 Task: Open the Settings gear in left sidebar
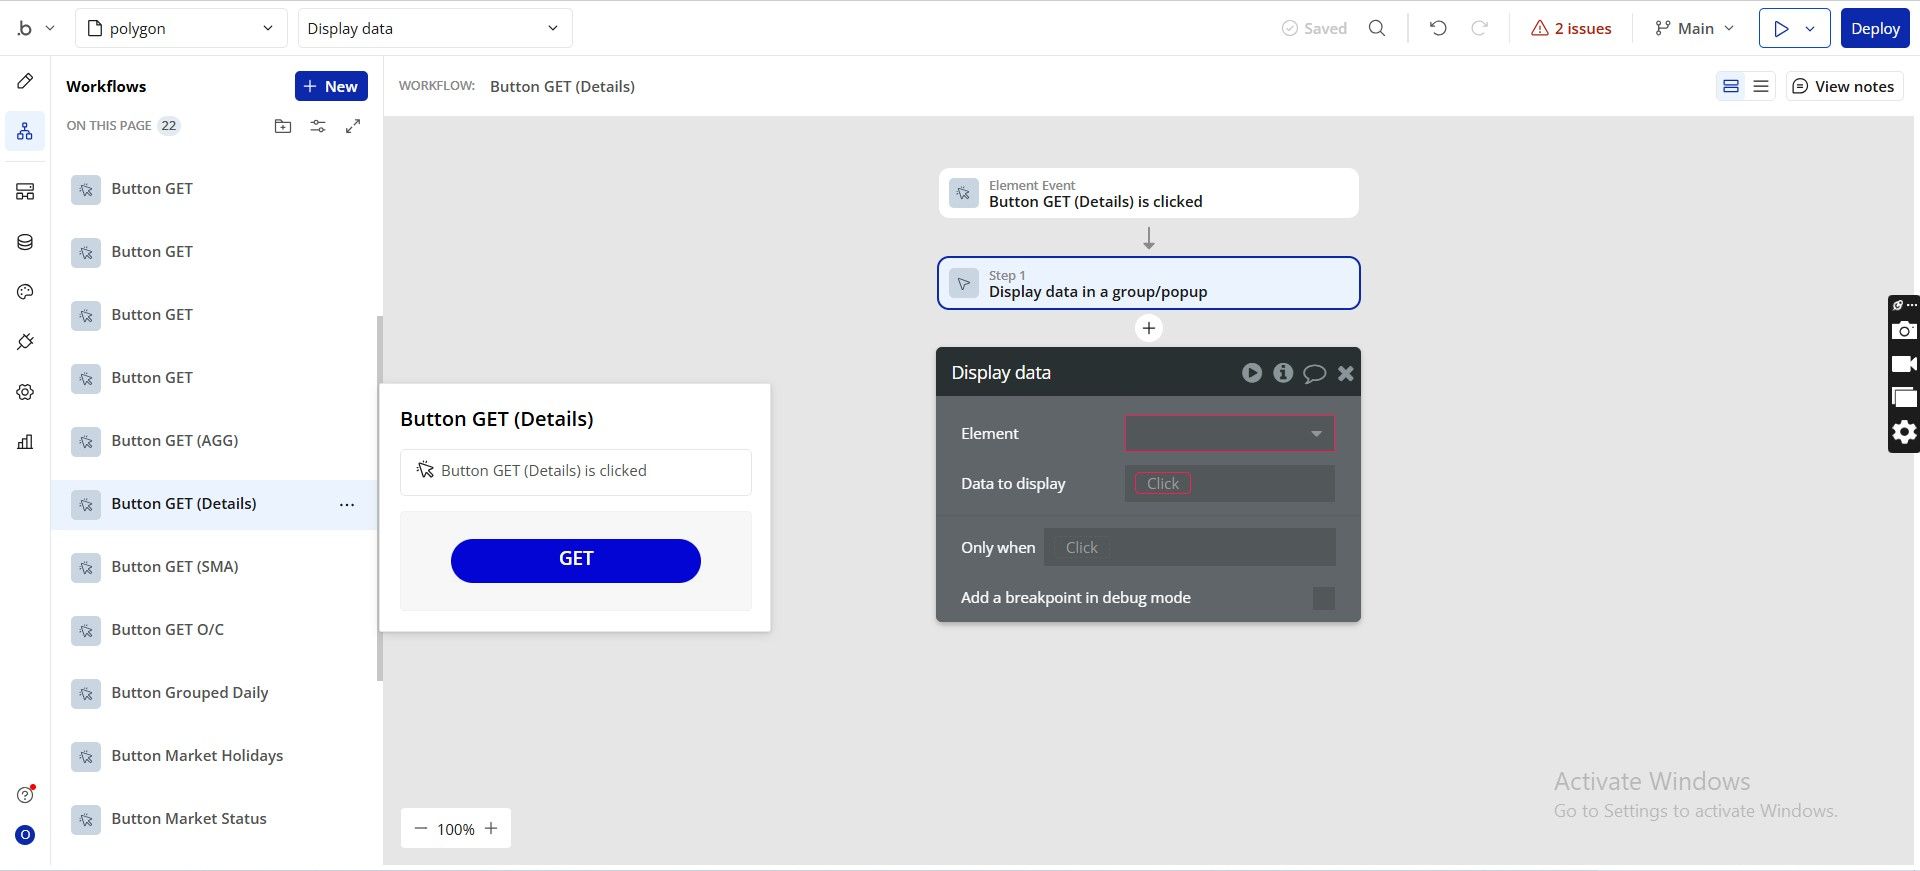pyautogui.click(x=25, y=392)
